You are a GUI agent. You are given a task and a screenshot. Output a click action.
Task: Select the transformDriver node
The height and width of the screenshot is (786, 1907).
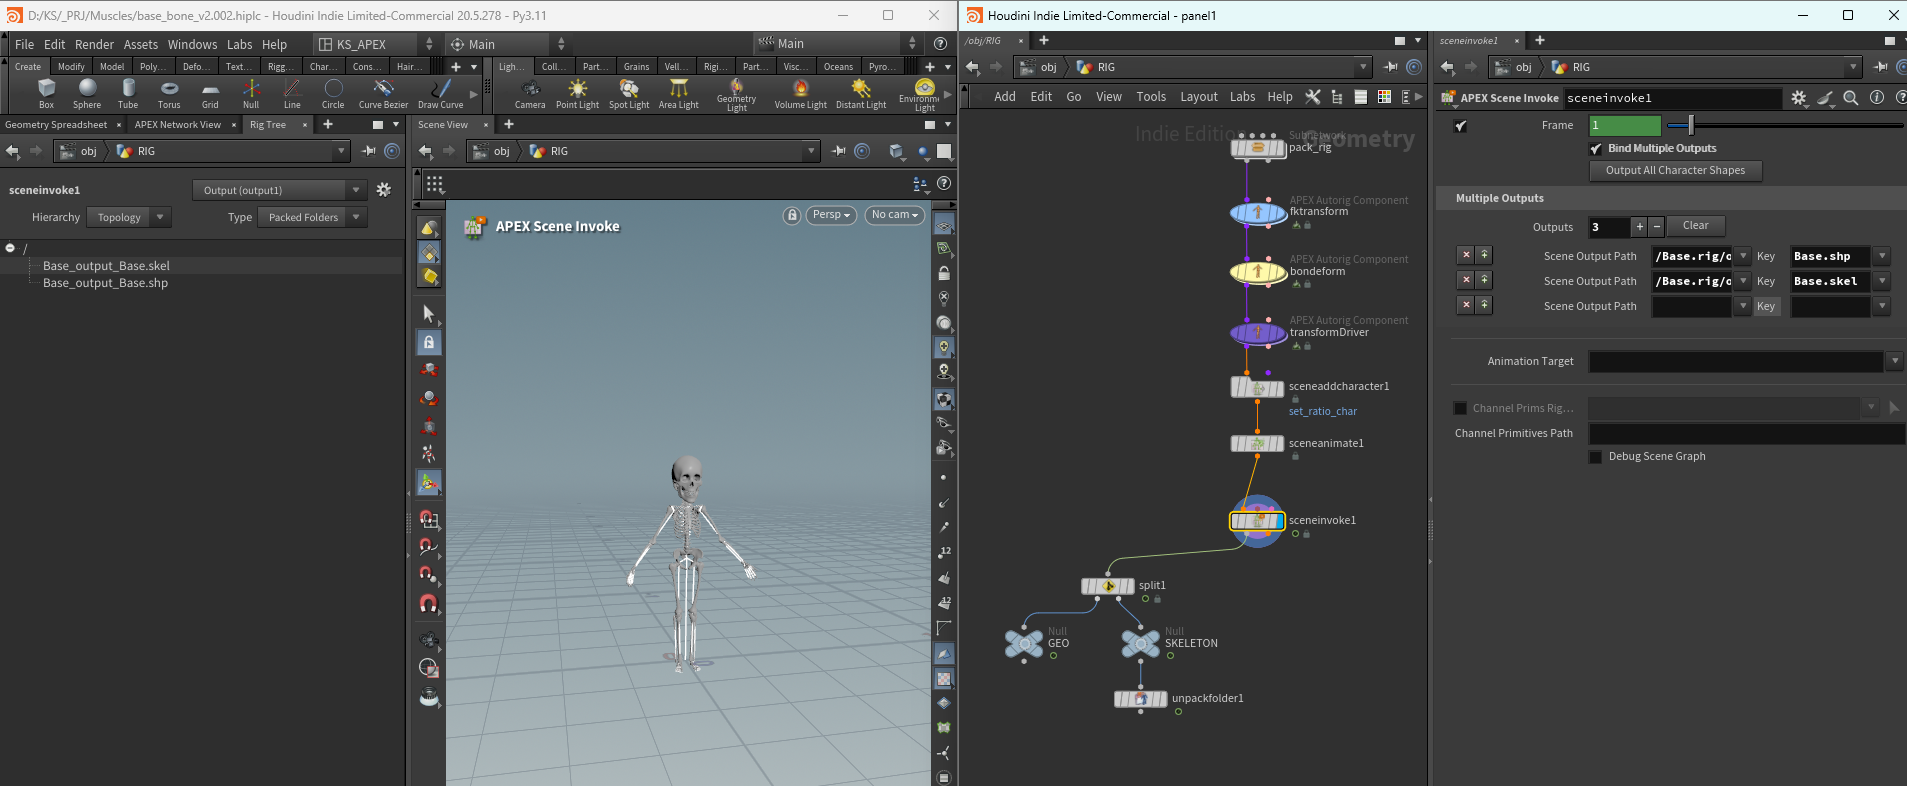1258,333
